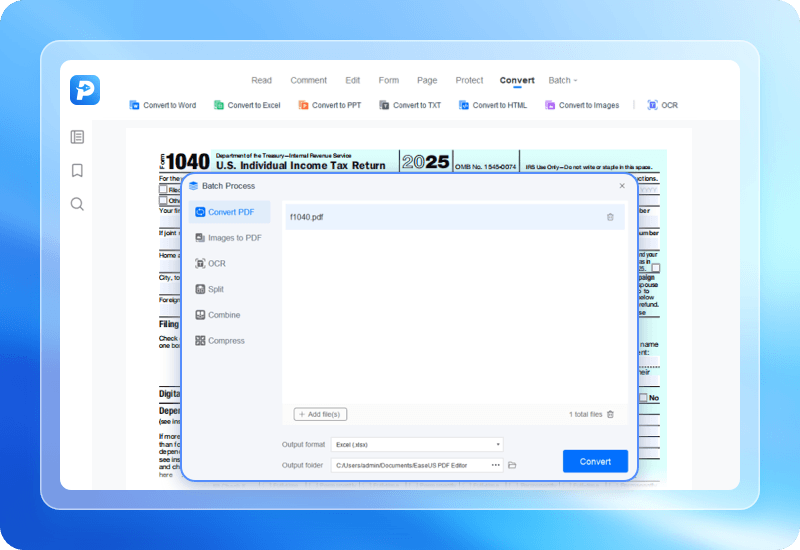Clear all files with bottom trash icon
800x550 pixels.
click(611, 414)
